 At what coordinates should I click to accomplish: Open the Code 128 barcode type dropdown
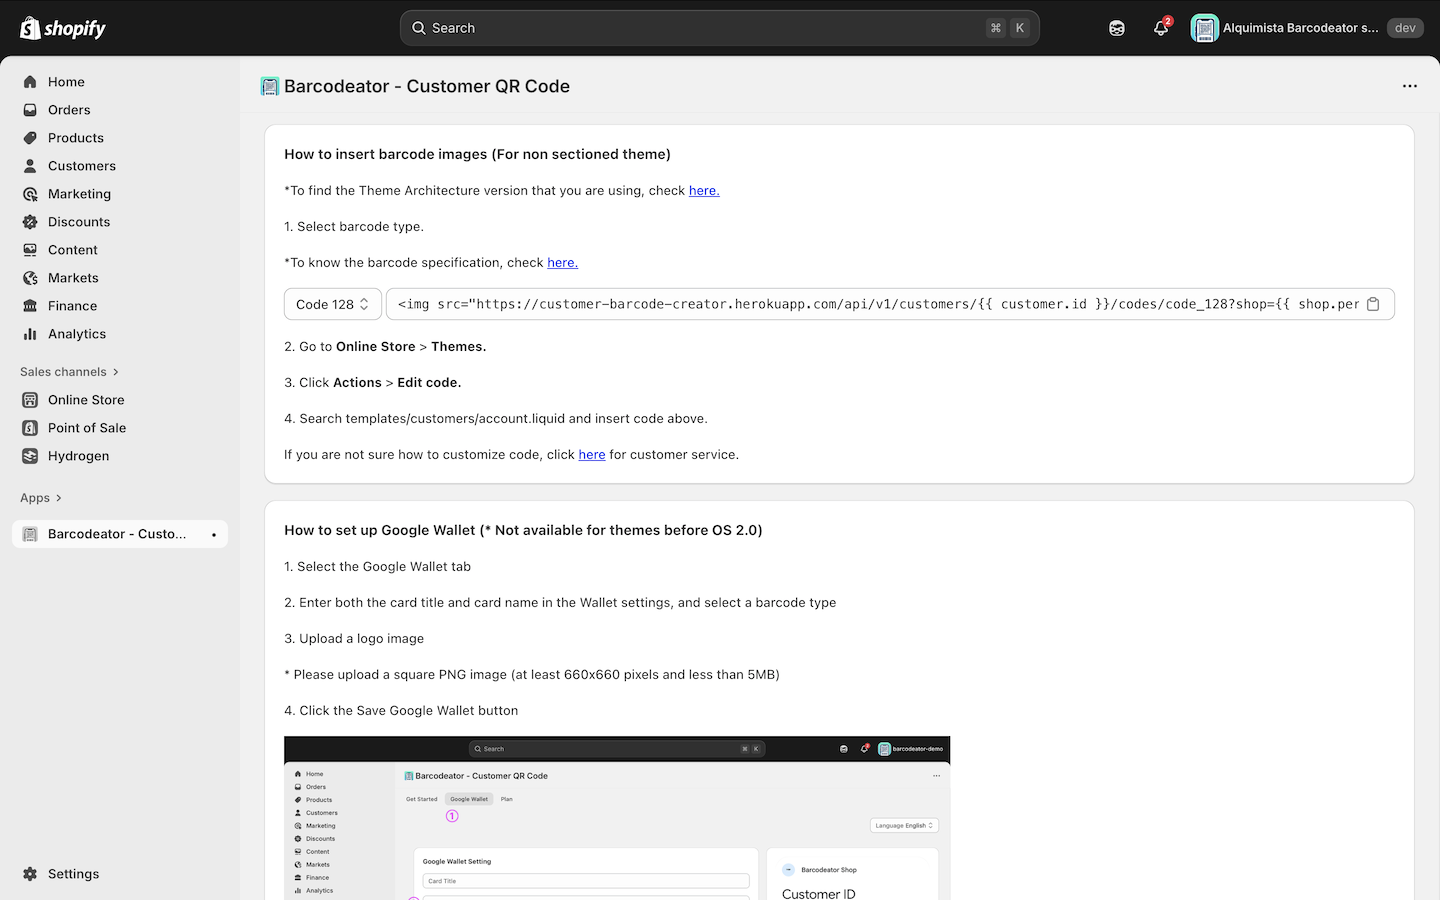pyautogui.click(x=332, y=304)
